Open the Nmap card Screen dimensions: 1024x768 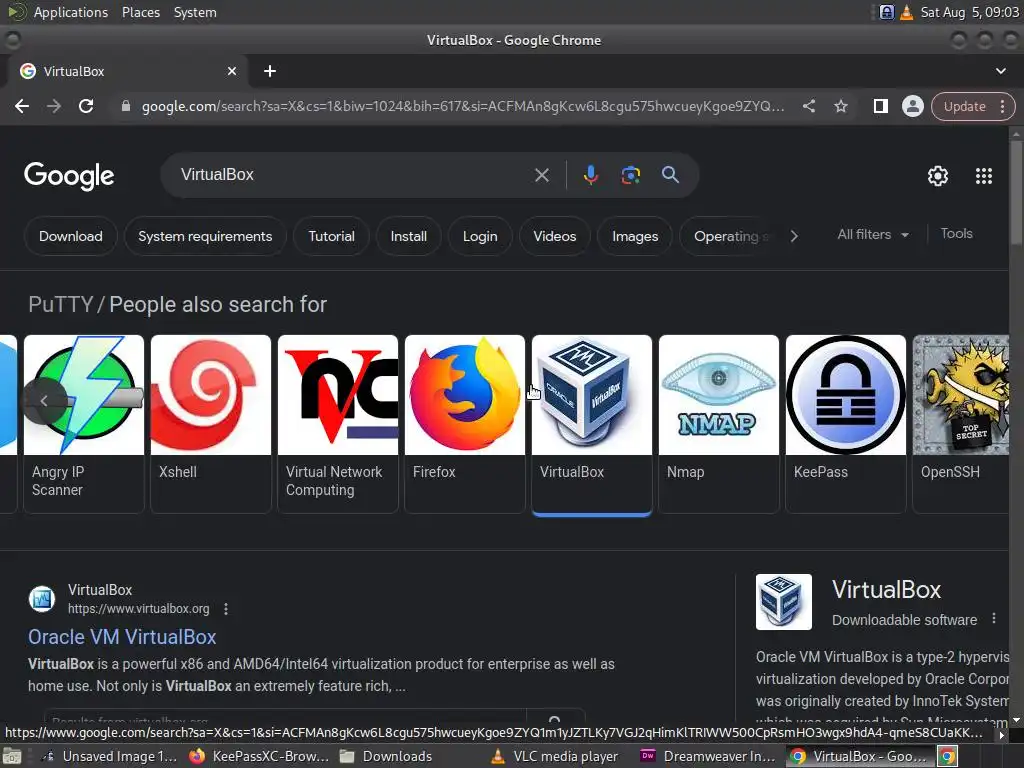718,424
